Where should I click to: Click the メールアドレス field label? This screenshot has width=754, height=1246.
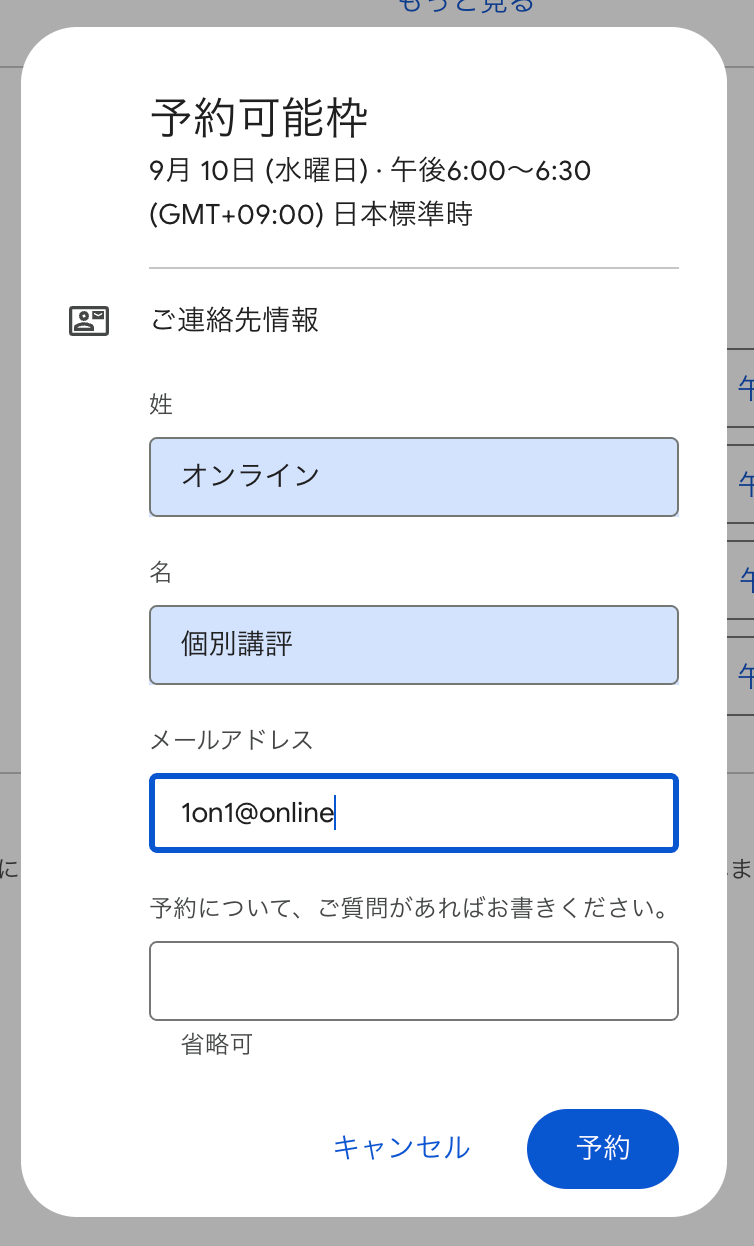(x=231, y=740)
